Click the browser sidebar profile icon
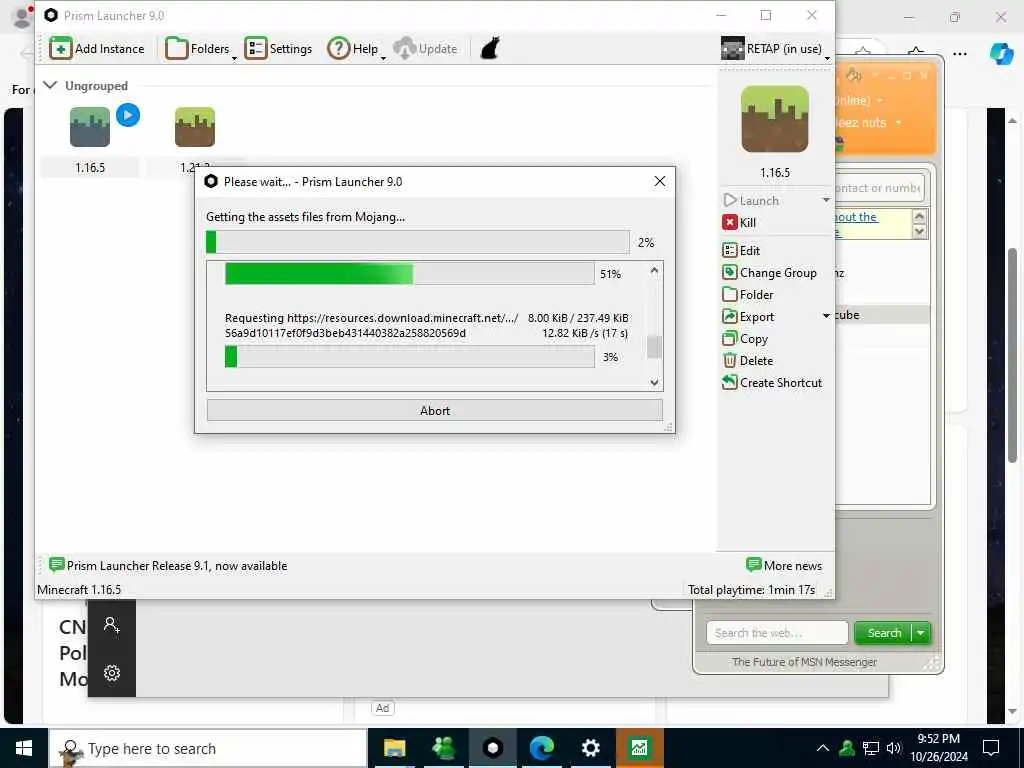Screen dimensions: 1024x768 [112, 625]
